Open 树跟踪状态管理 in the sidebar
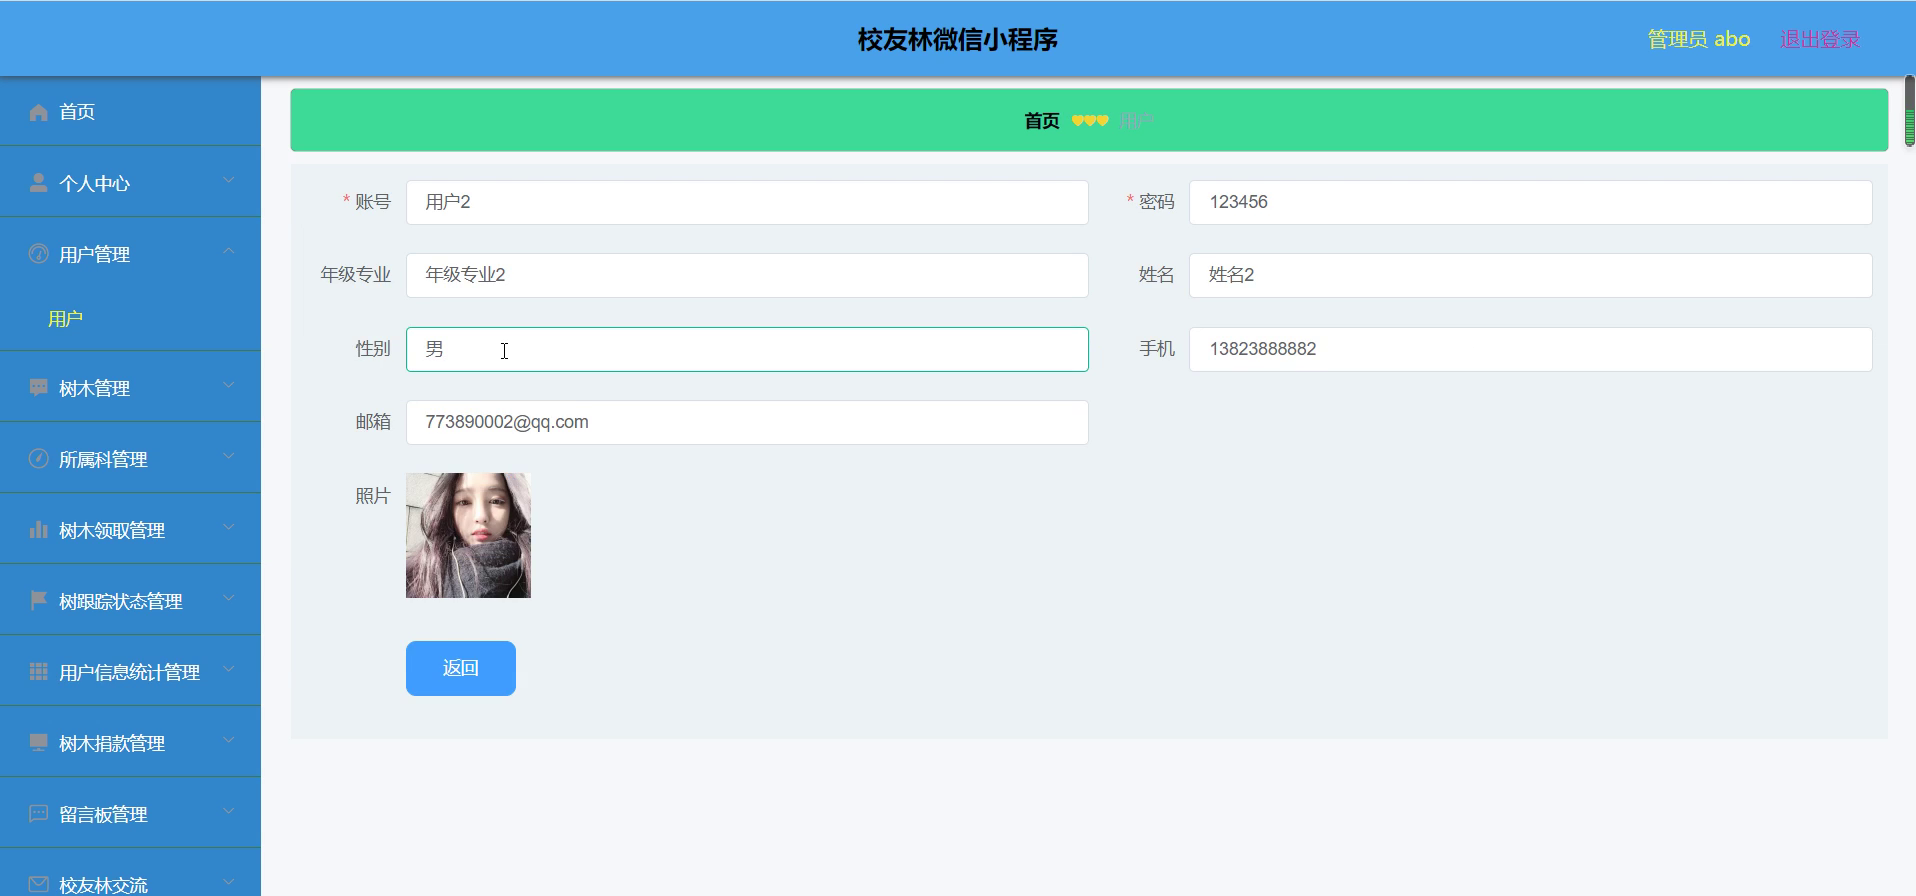The height and width of the screenshot is (896, 1916). (x=130, y=600)
